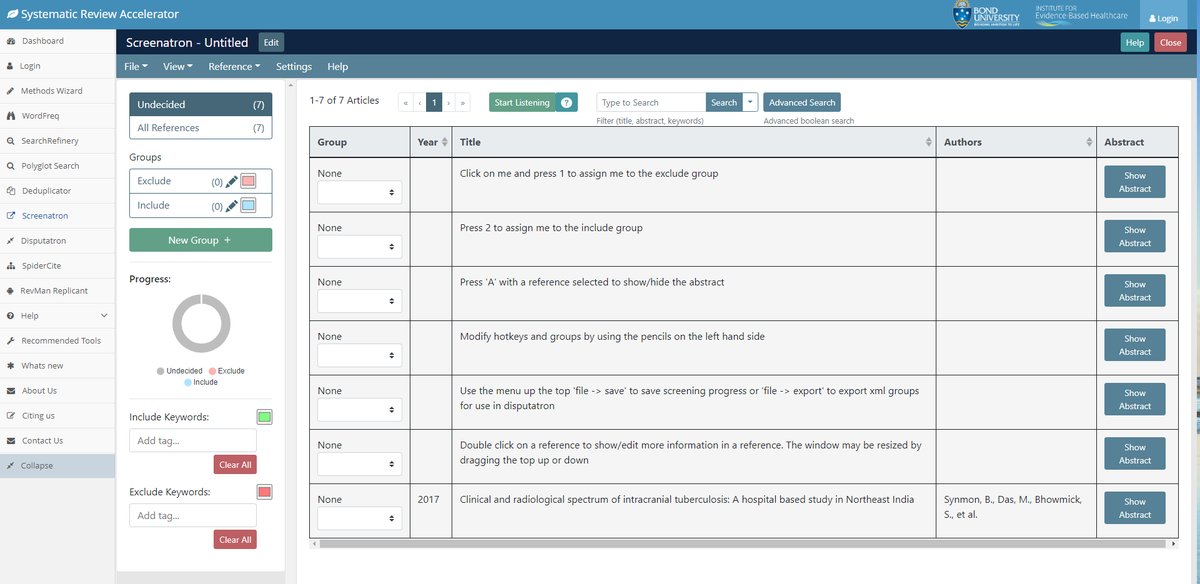Sort the table by Authors column
This screenshot has width=1200, height=584.
1016,142
